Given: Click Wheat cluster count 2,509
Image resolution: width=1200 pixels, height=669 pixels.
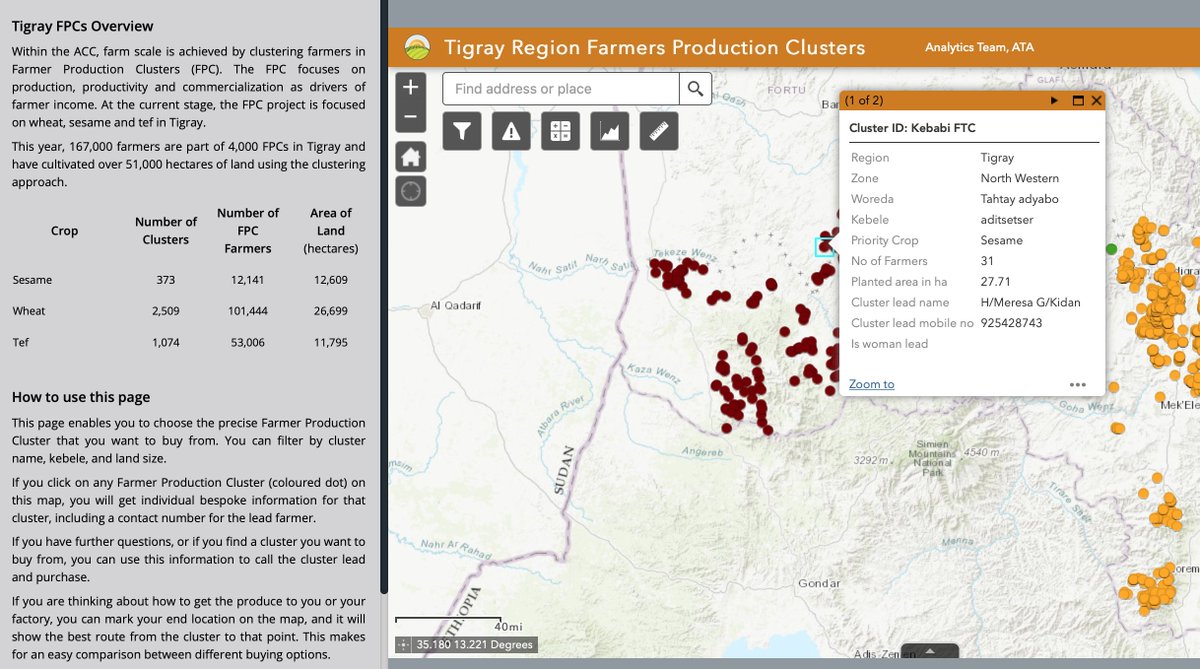Looking at the screenshot, I should tap(166, 311).
